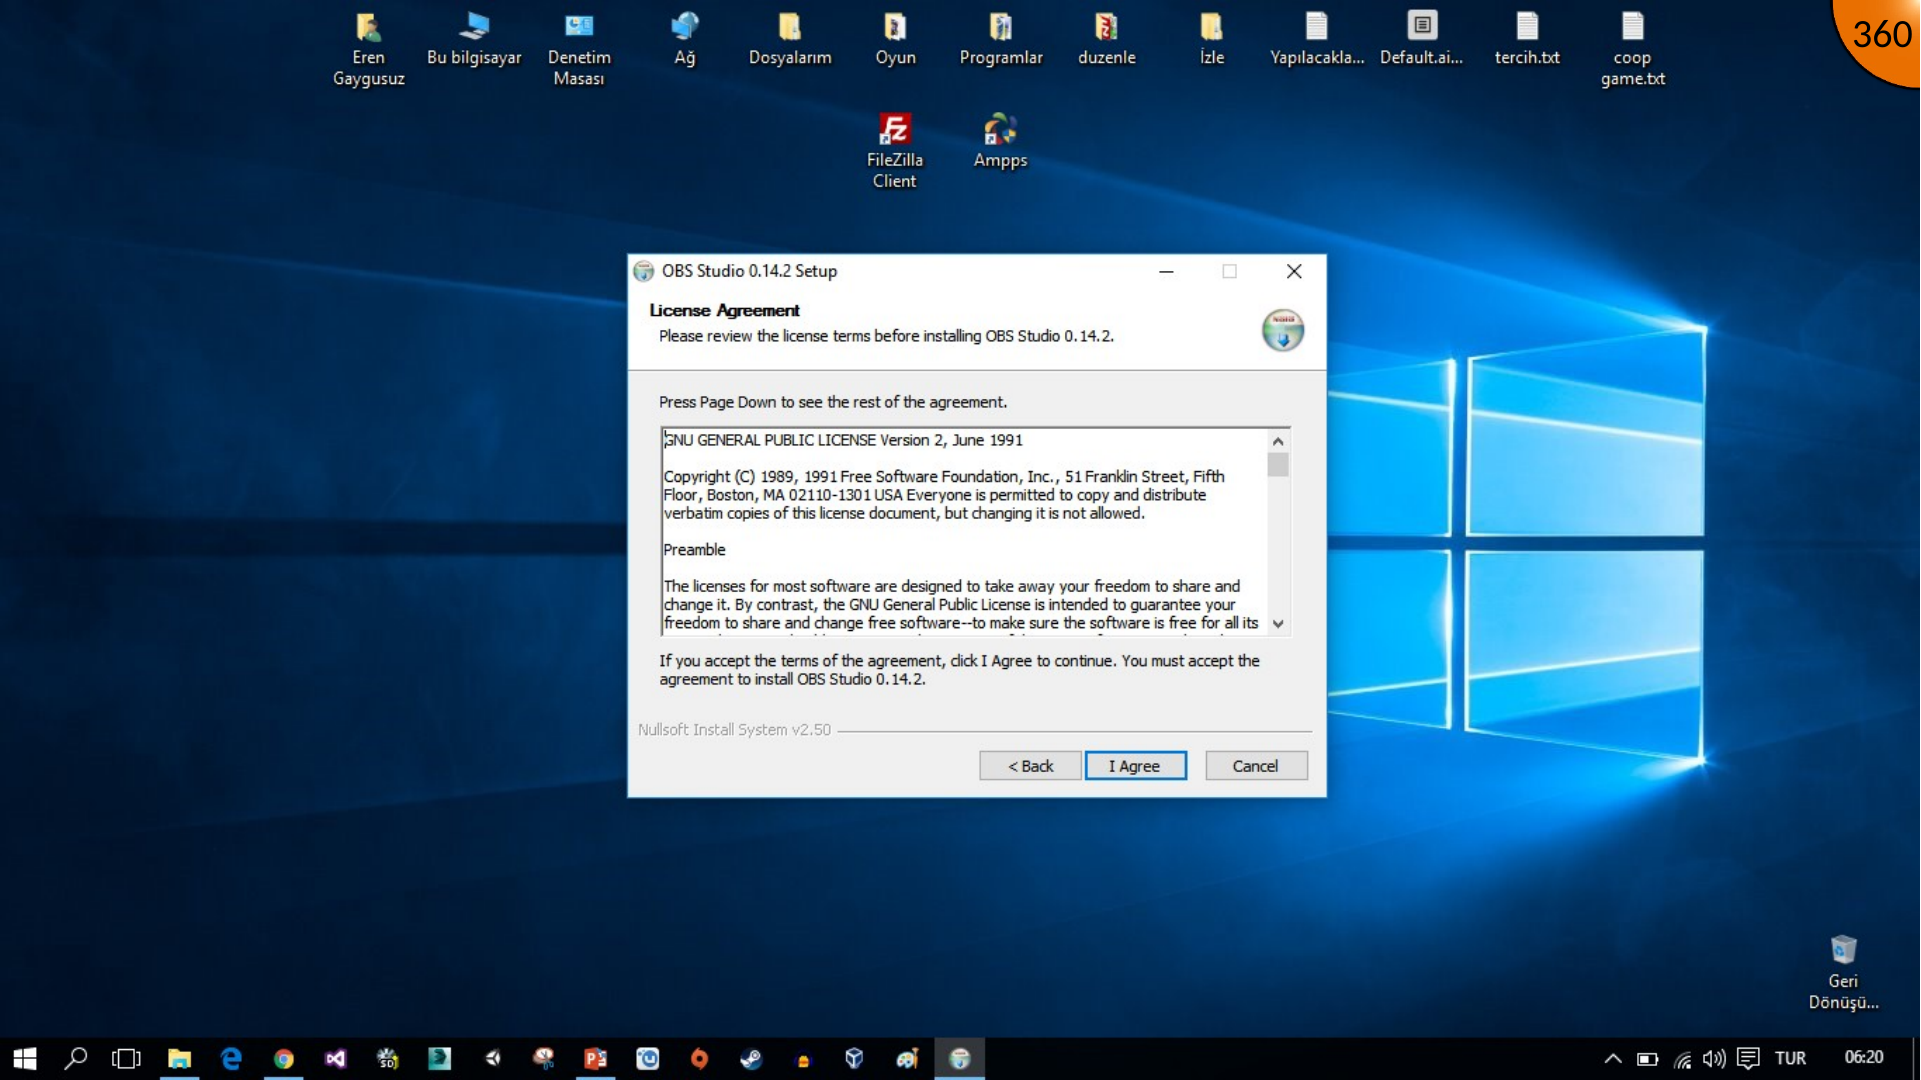Viewport: 1921px width, 1080px height.
Task: Open PowerPoint from taskbar
Action: click(595, 1058)
